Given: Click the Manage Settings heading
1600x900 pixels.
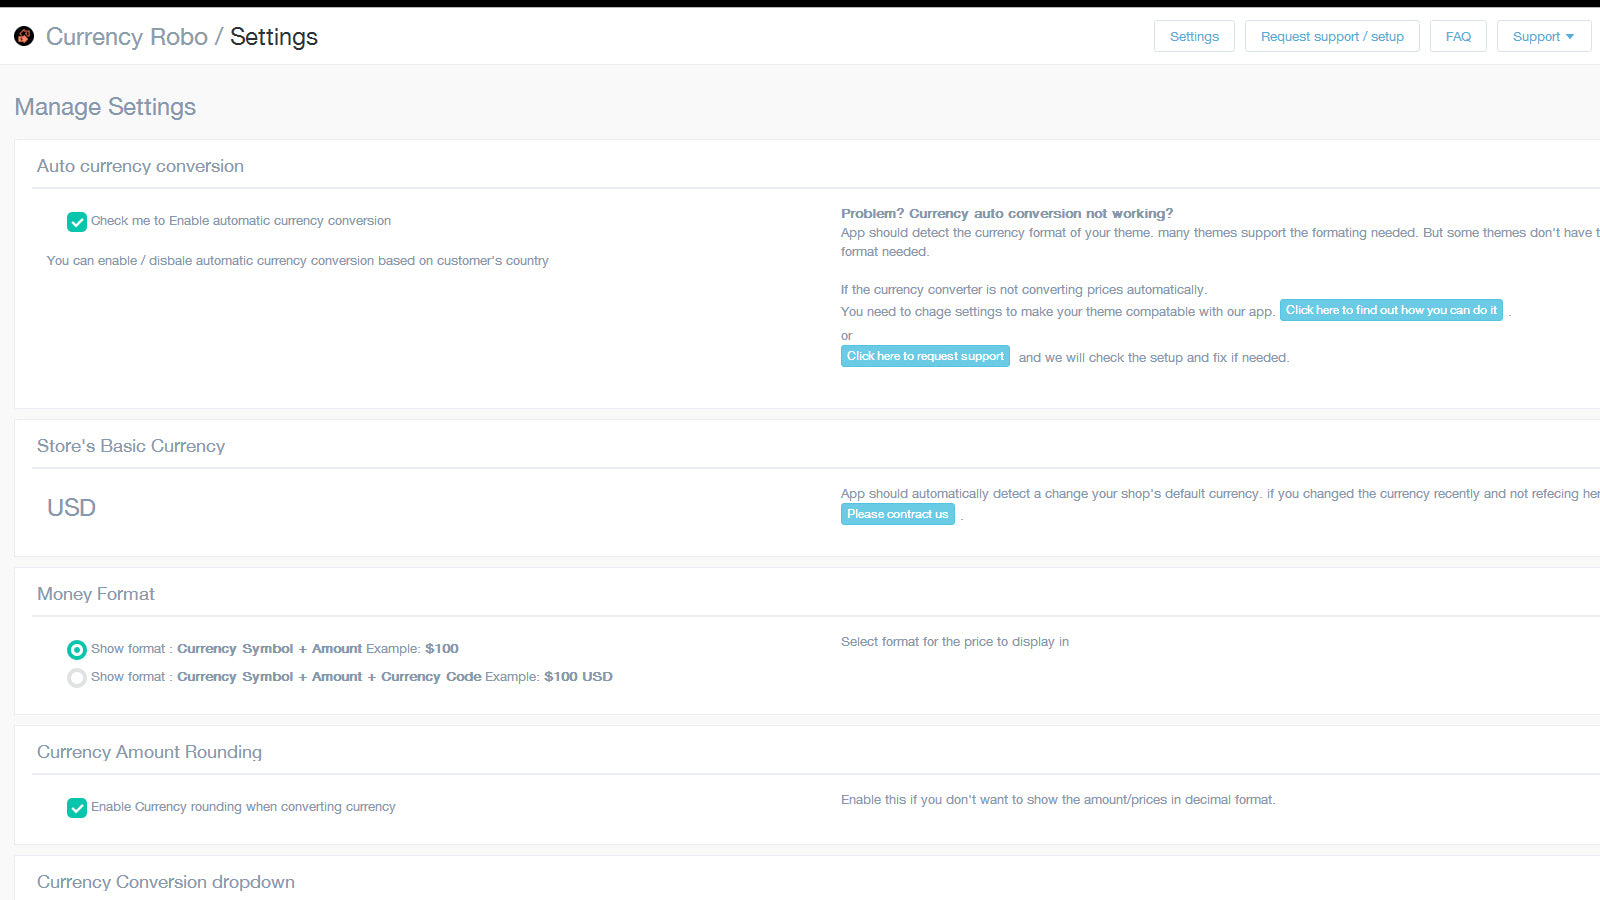Looking at the screenshot, I should [105, 107].
